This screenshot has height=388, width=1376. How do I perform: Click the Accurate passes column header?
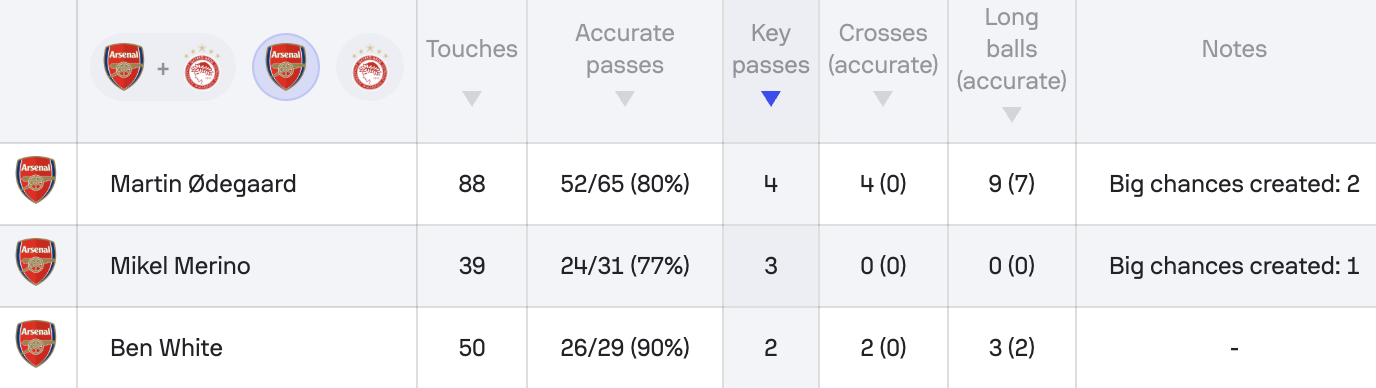[x=624, y=50]
